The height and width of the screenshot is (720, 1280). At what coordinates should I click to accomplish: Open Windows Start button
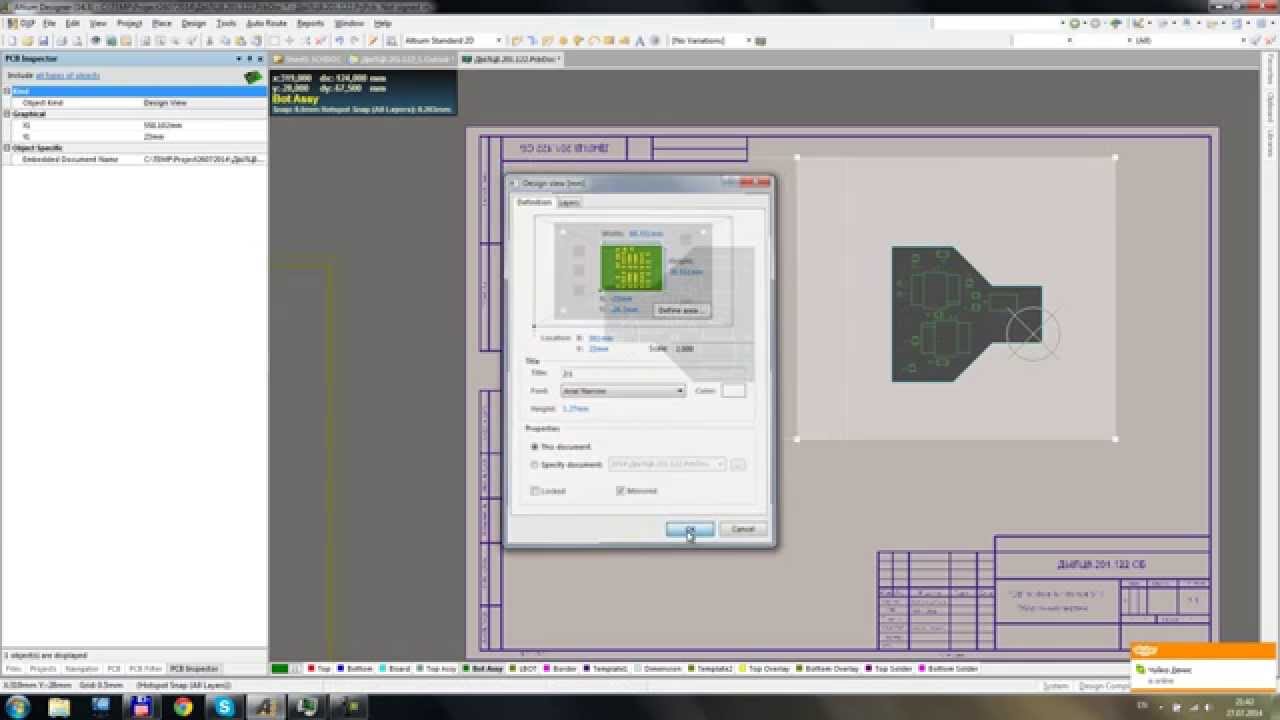[17, 706]
